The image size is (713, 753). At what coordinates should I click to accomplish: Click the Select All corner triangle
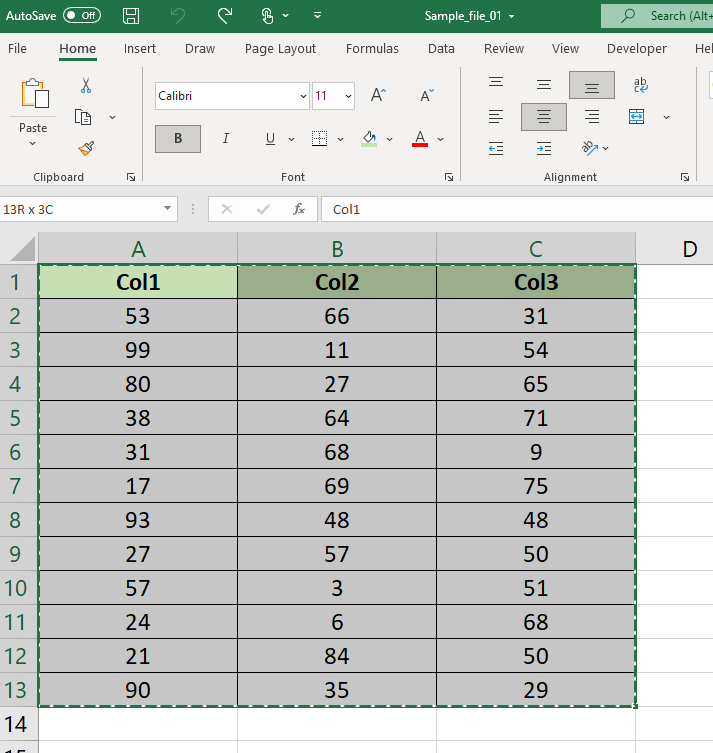click(x=22, y=248)
